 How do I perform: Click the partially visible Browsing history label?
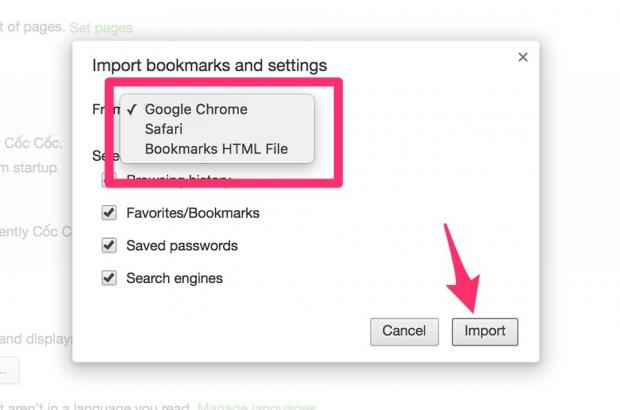178,181
